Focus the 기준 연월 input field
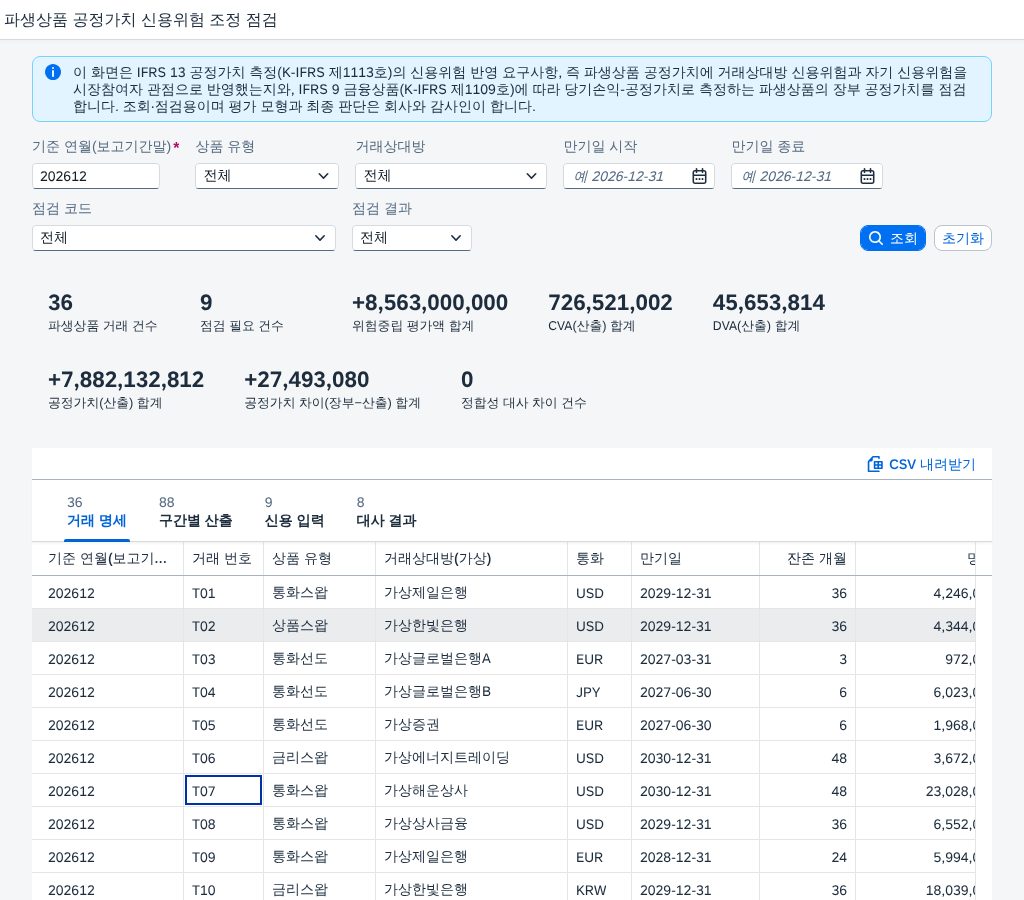This screenshot has width=1024, height=900. coord(95,176)
